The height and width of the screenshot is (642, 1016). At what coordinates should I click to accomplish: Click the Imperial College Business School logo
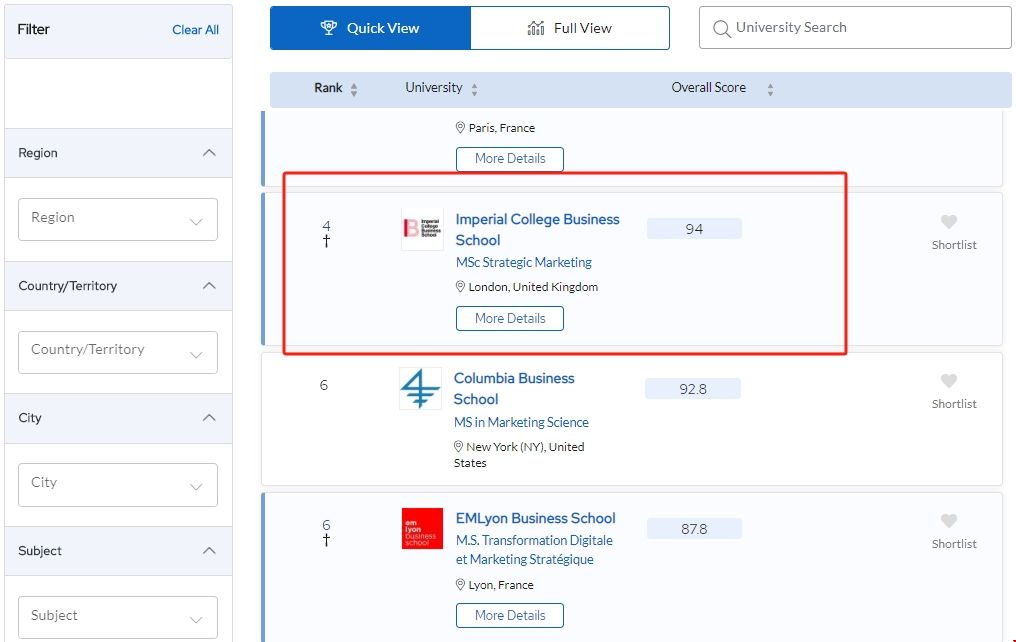pyautogui.click(x=421, y=229)
